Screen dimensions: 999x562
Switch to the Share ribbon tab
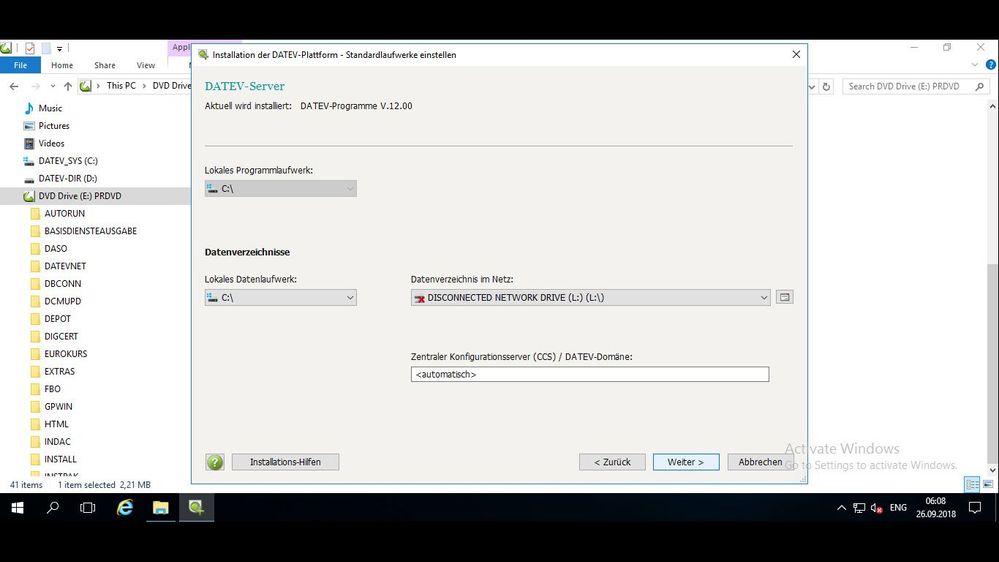point(104,65)
